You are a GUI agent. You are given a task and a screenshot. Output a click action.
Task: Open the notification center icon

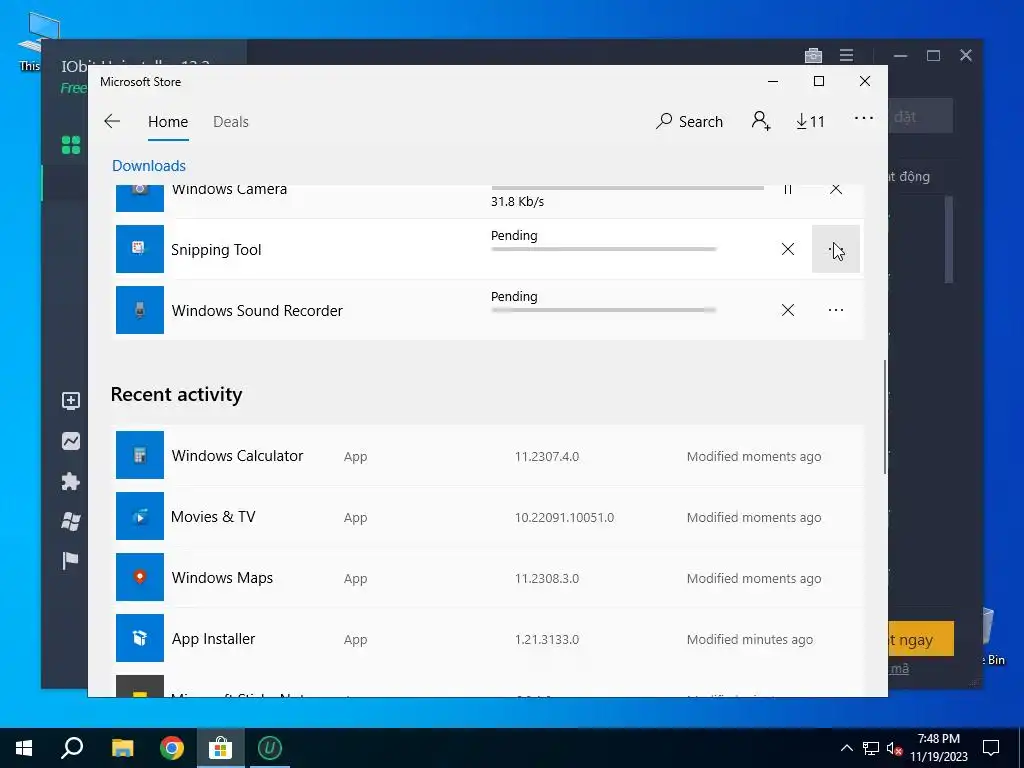[x=991, y=748]
